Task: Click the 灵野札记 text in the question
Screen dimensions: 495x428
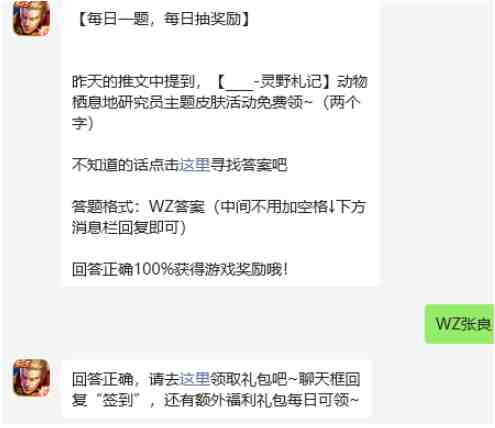Action: click(291, 81)
